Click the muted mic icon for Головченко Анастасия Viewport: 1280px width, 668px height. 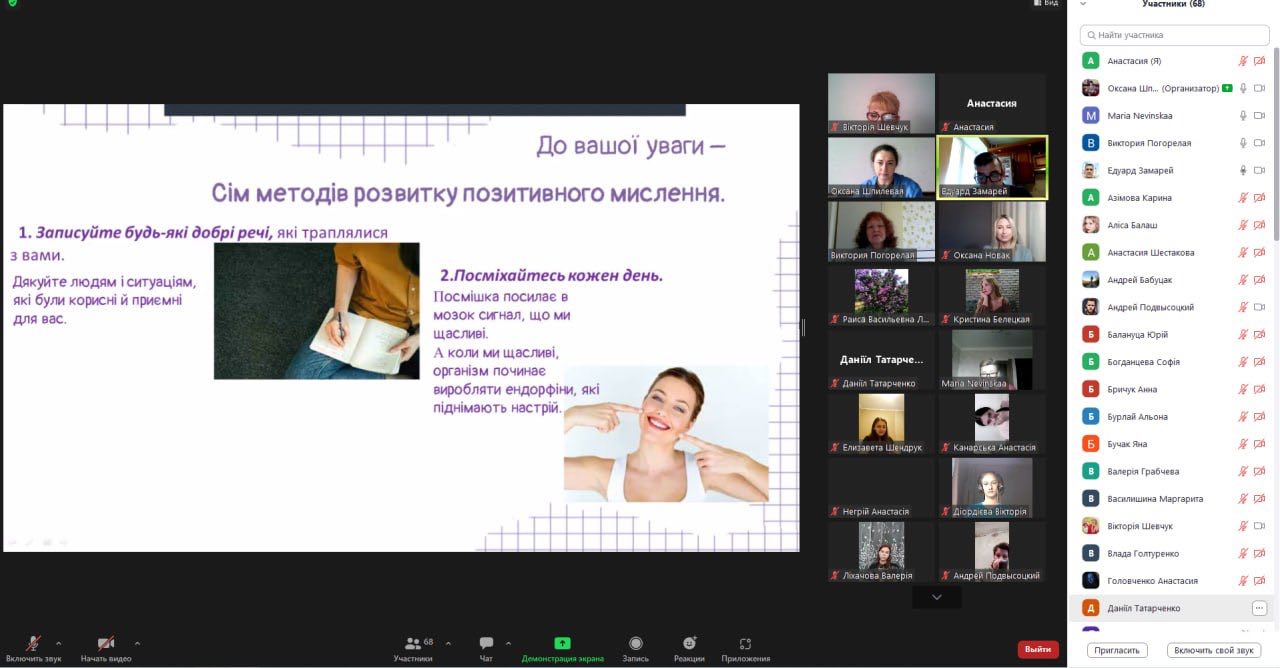tap(1244, 580)
